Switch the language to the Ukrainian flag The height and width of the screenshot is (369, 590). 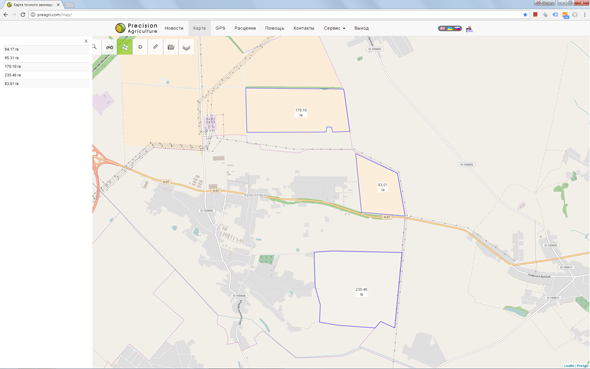click(450, 28)
